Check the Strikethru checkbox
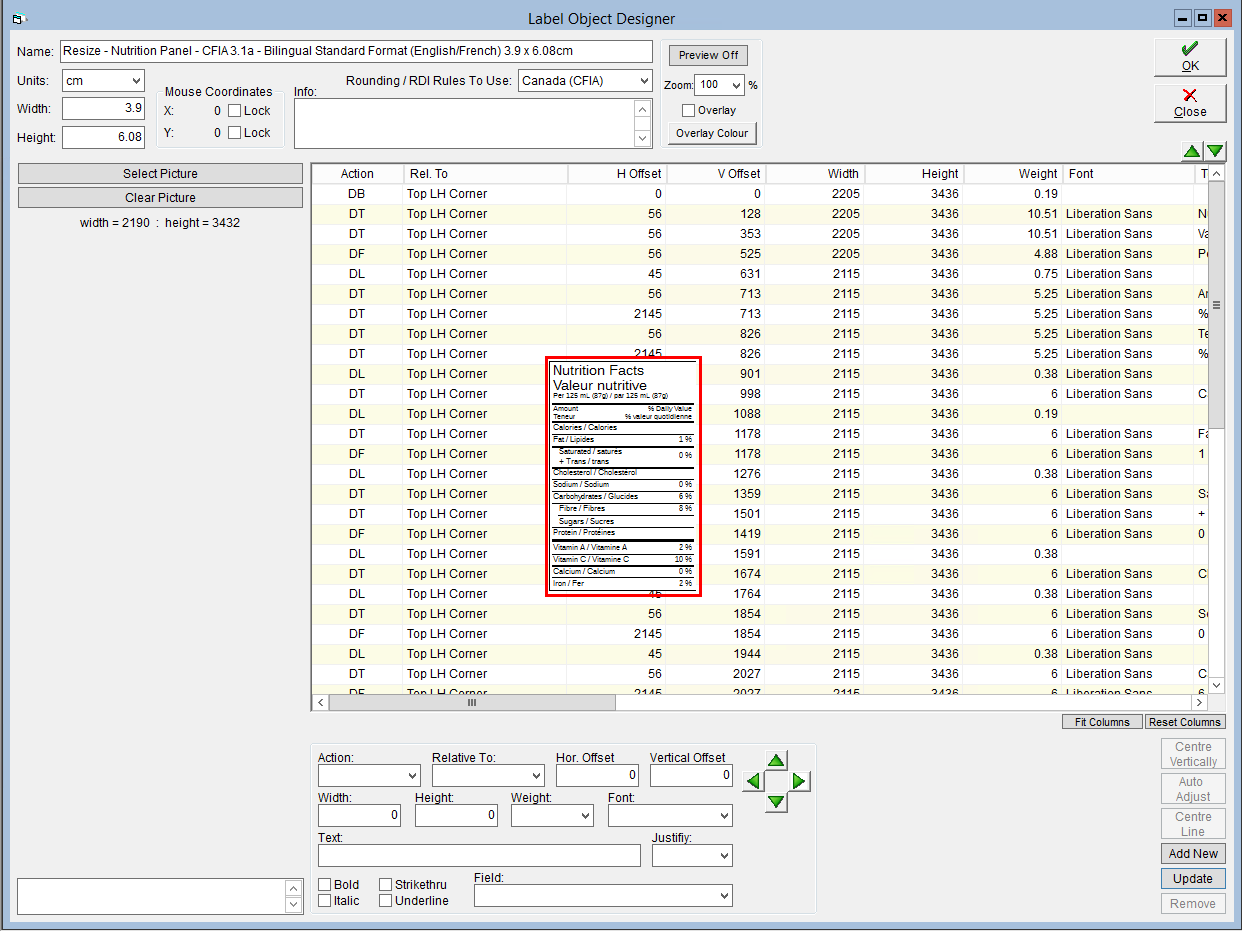The height and width of the screenshot is (932, 1242). click(386, 885)
